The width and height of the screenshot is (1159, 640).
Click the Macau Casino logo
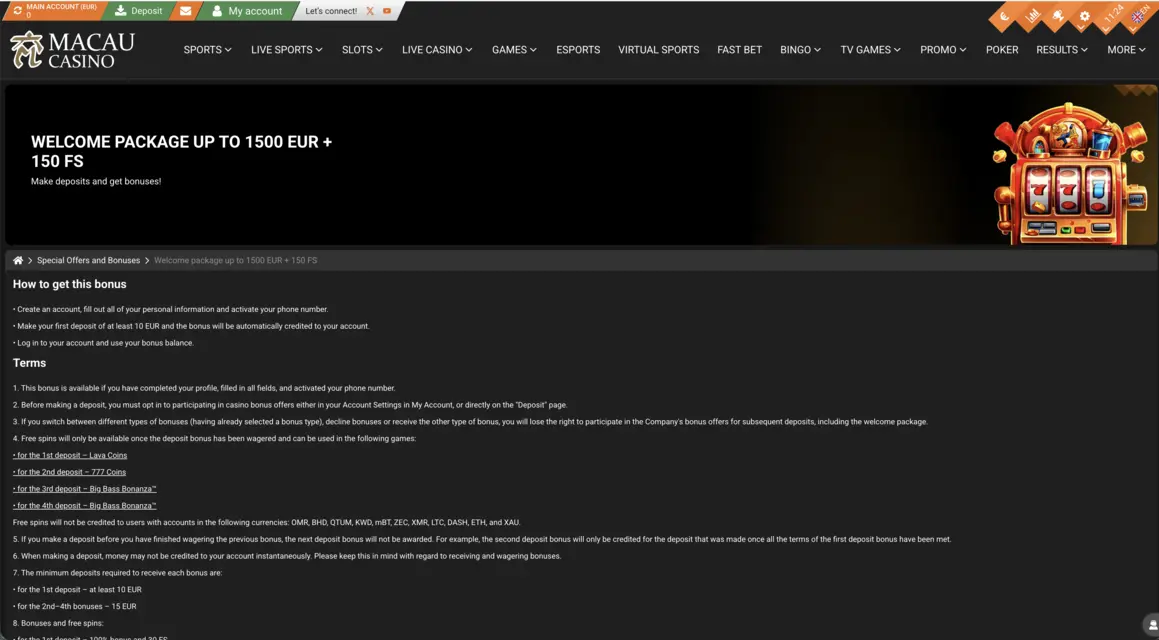[x=72, y=50]
